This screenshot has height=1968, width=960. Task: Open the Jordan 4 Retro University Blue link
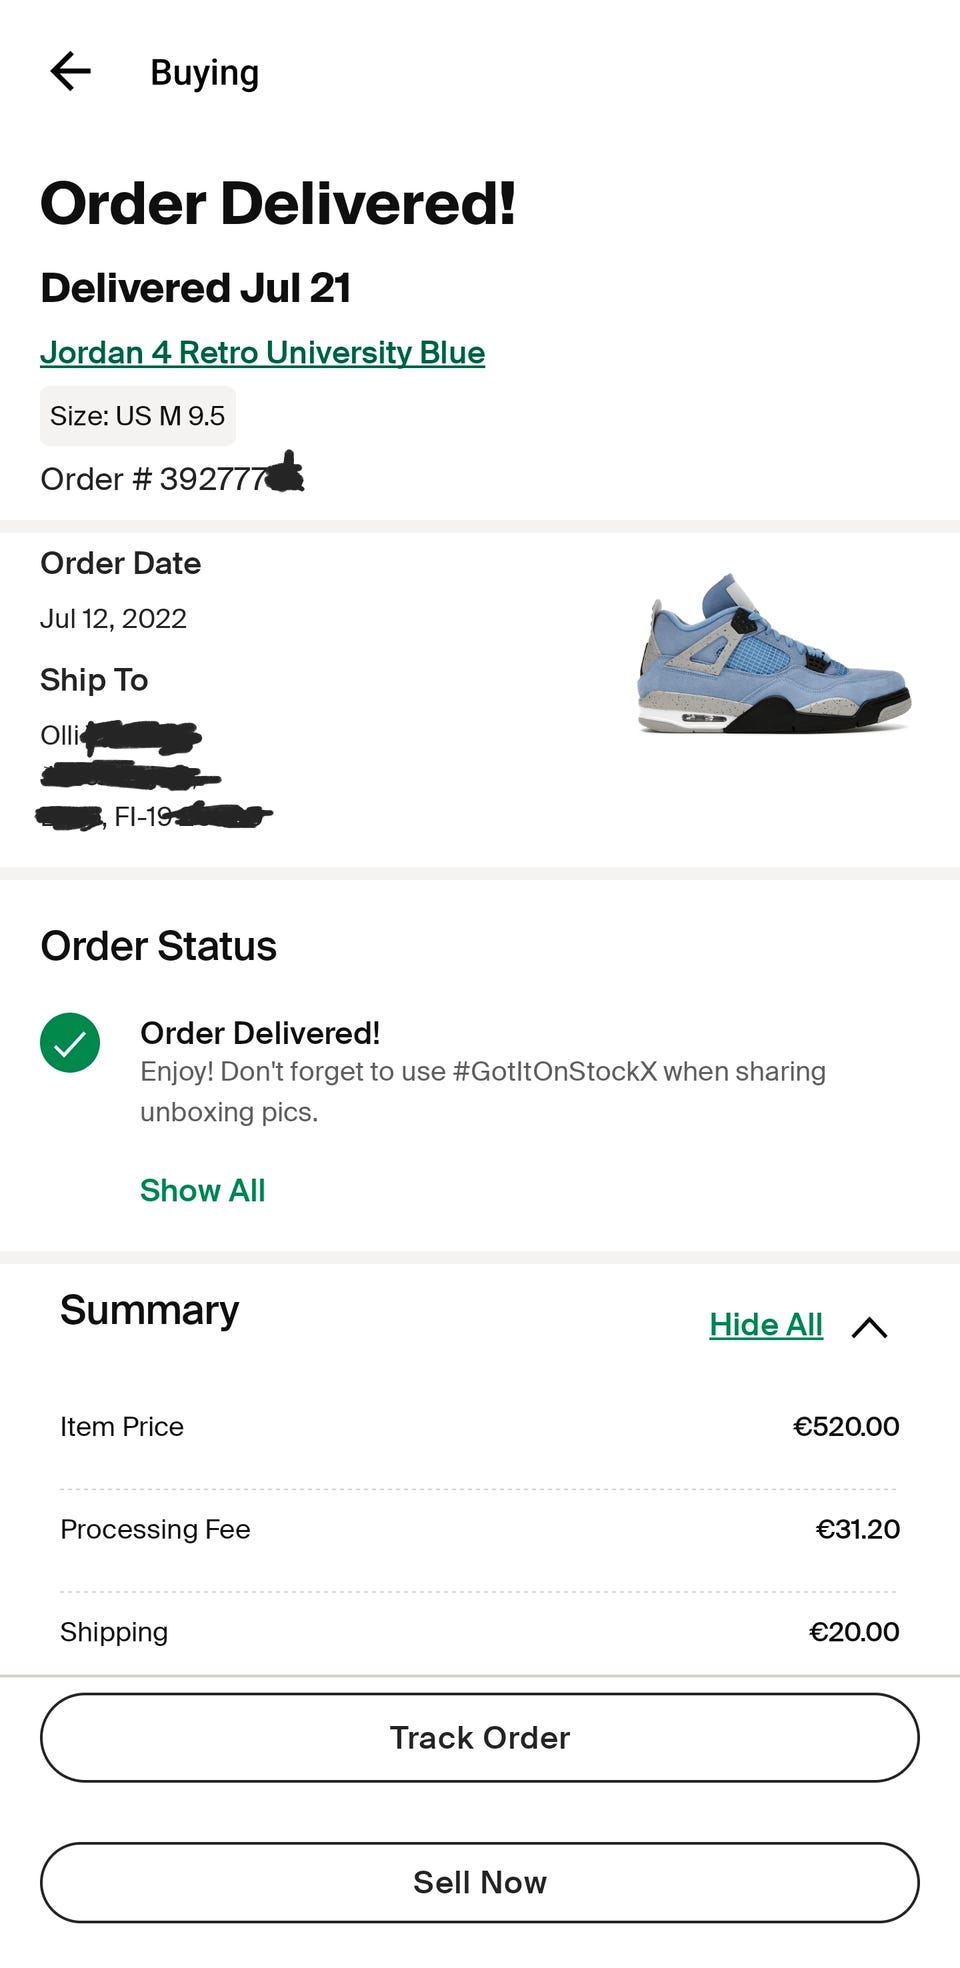262,353
